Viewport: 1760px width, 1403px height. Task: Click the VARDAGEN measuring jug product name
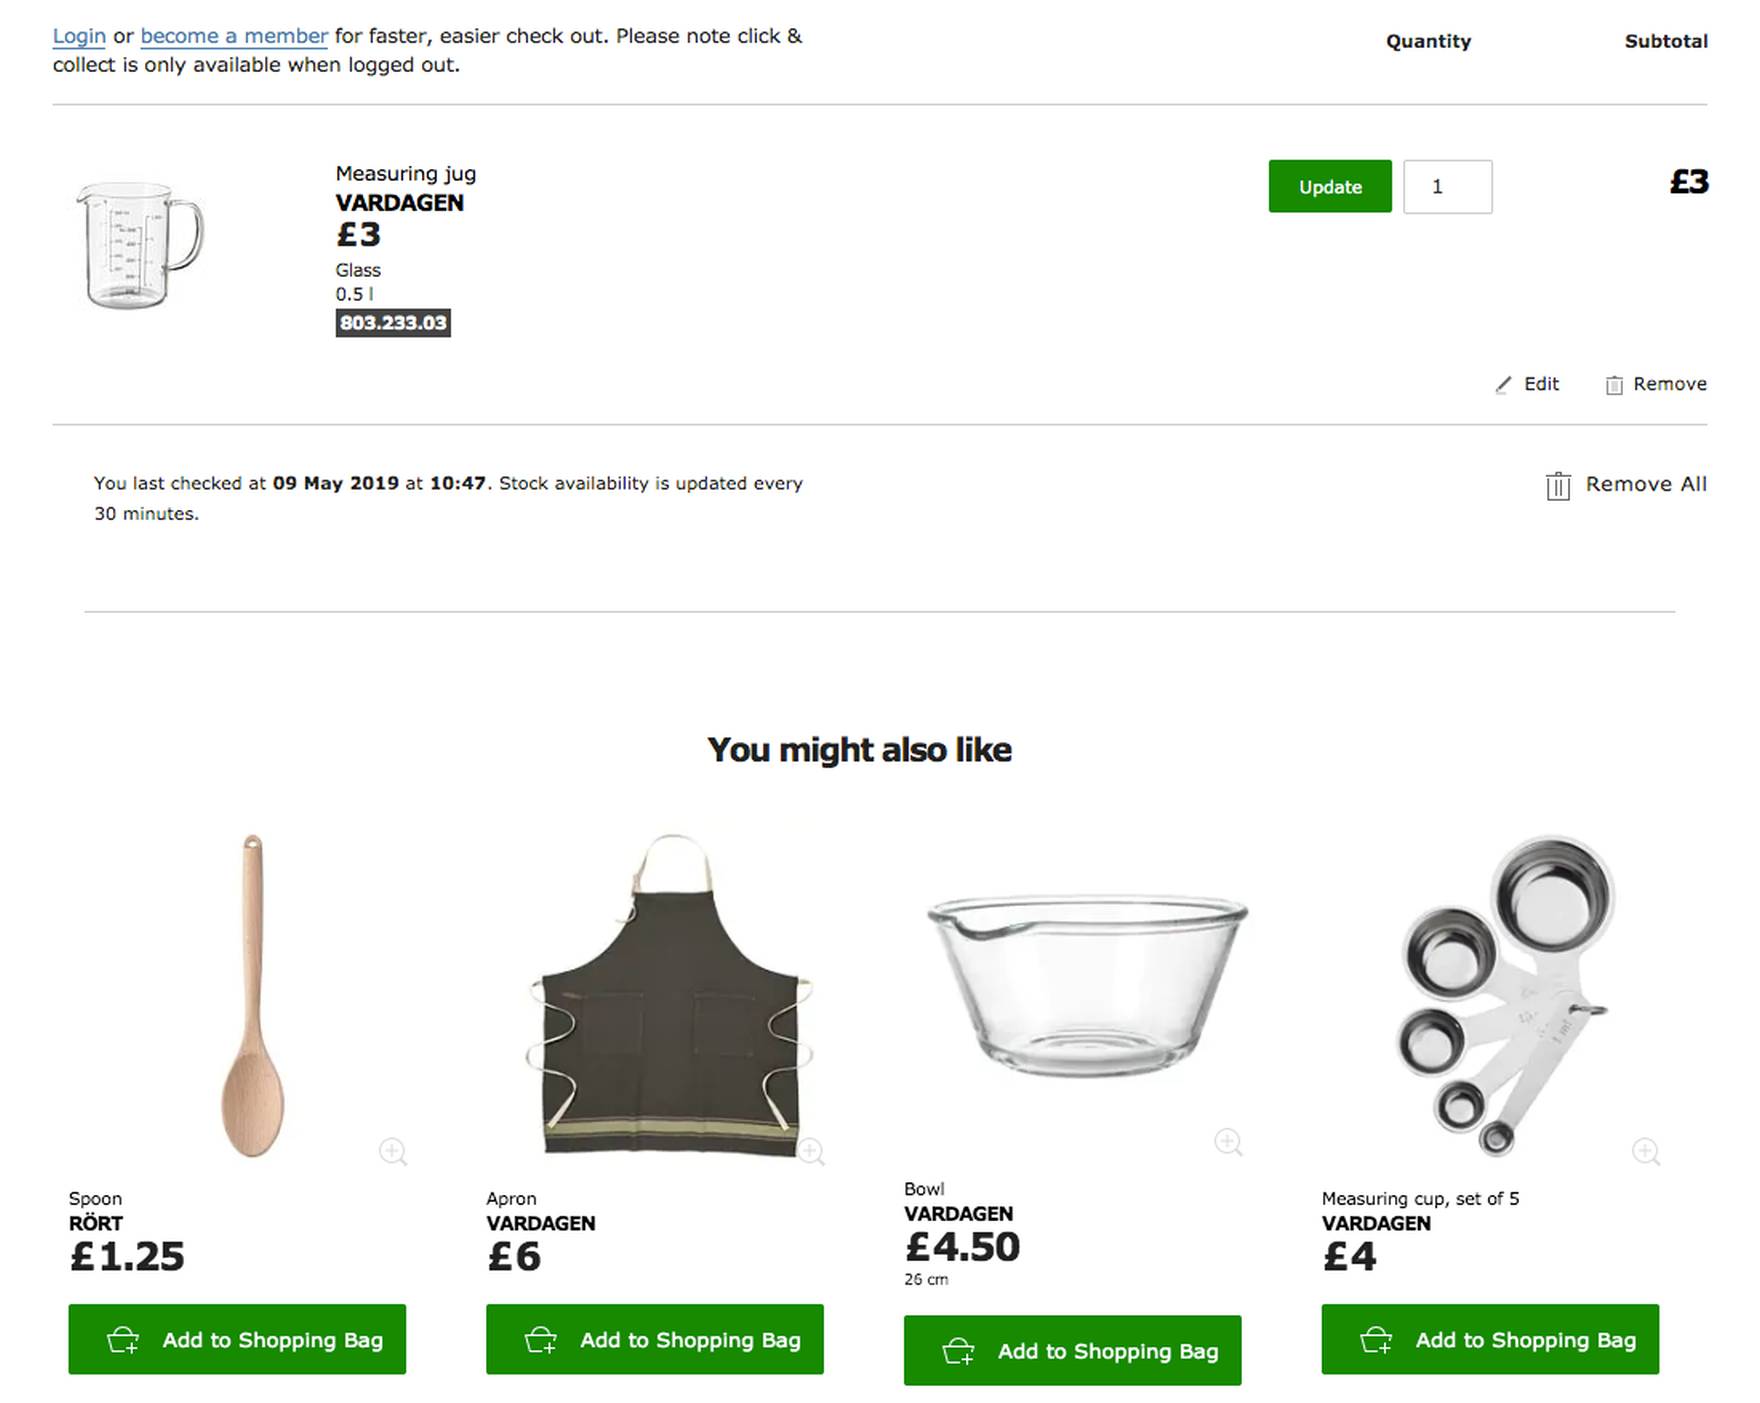(399, 203)
